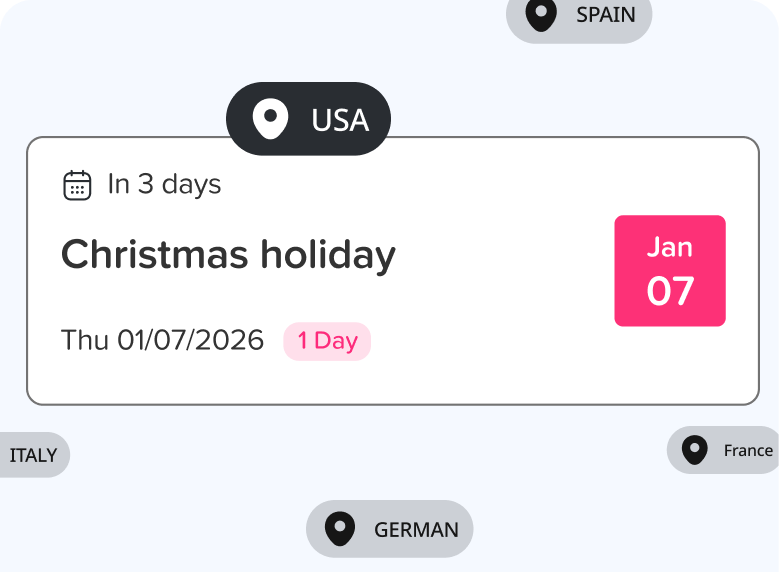Image resolution: width=779 pixels, height=572 pixels.
Task: Click the calendar icon next to In 3 days
Action: [x=77, y=185]
